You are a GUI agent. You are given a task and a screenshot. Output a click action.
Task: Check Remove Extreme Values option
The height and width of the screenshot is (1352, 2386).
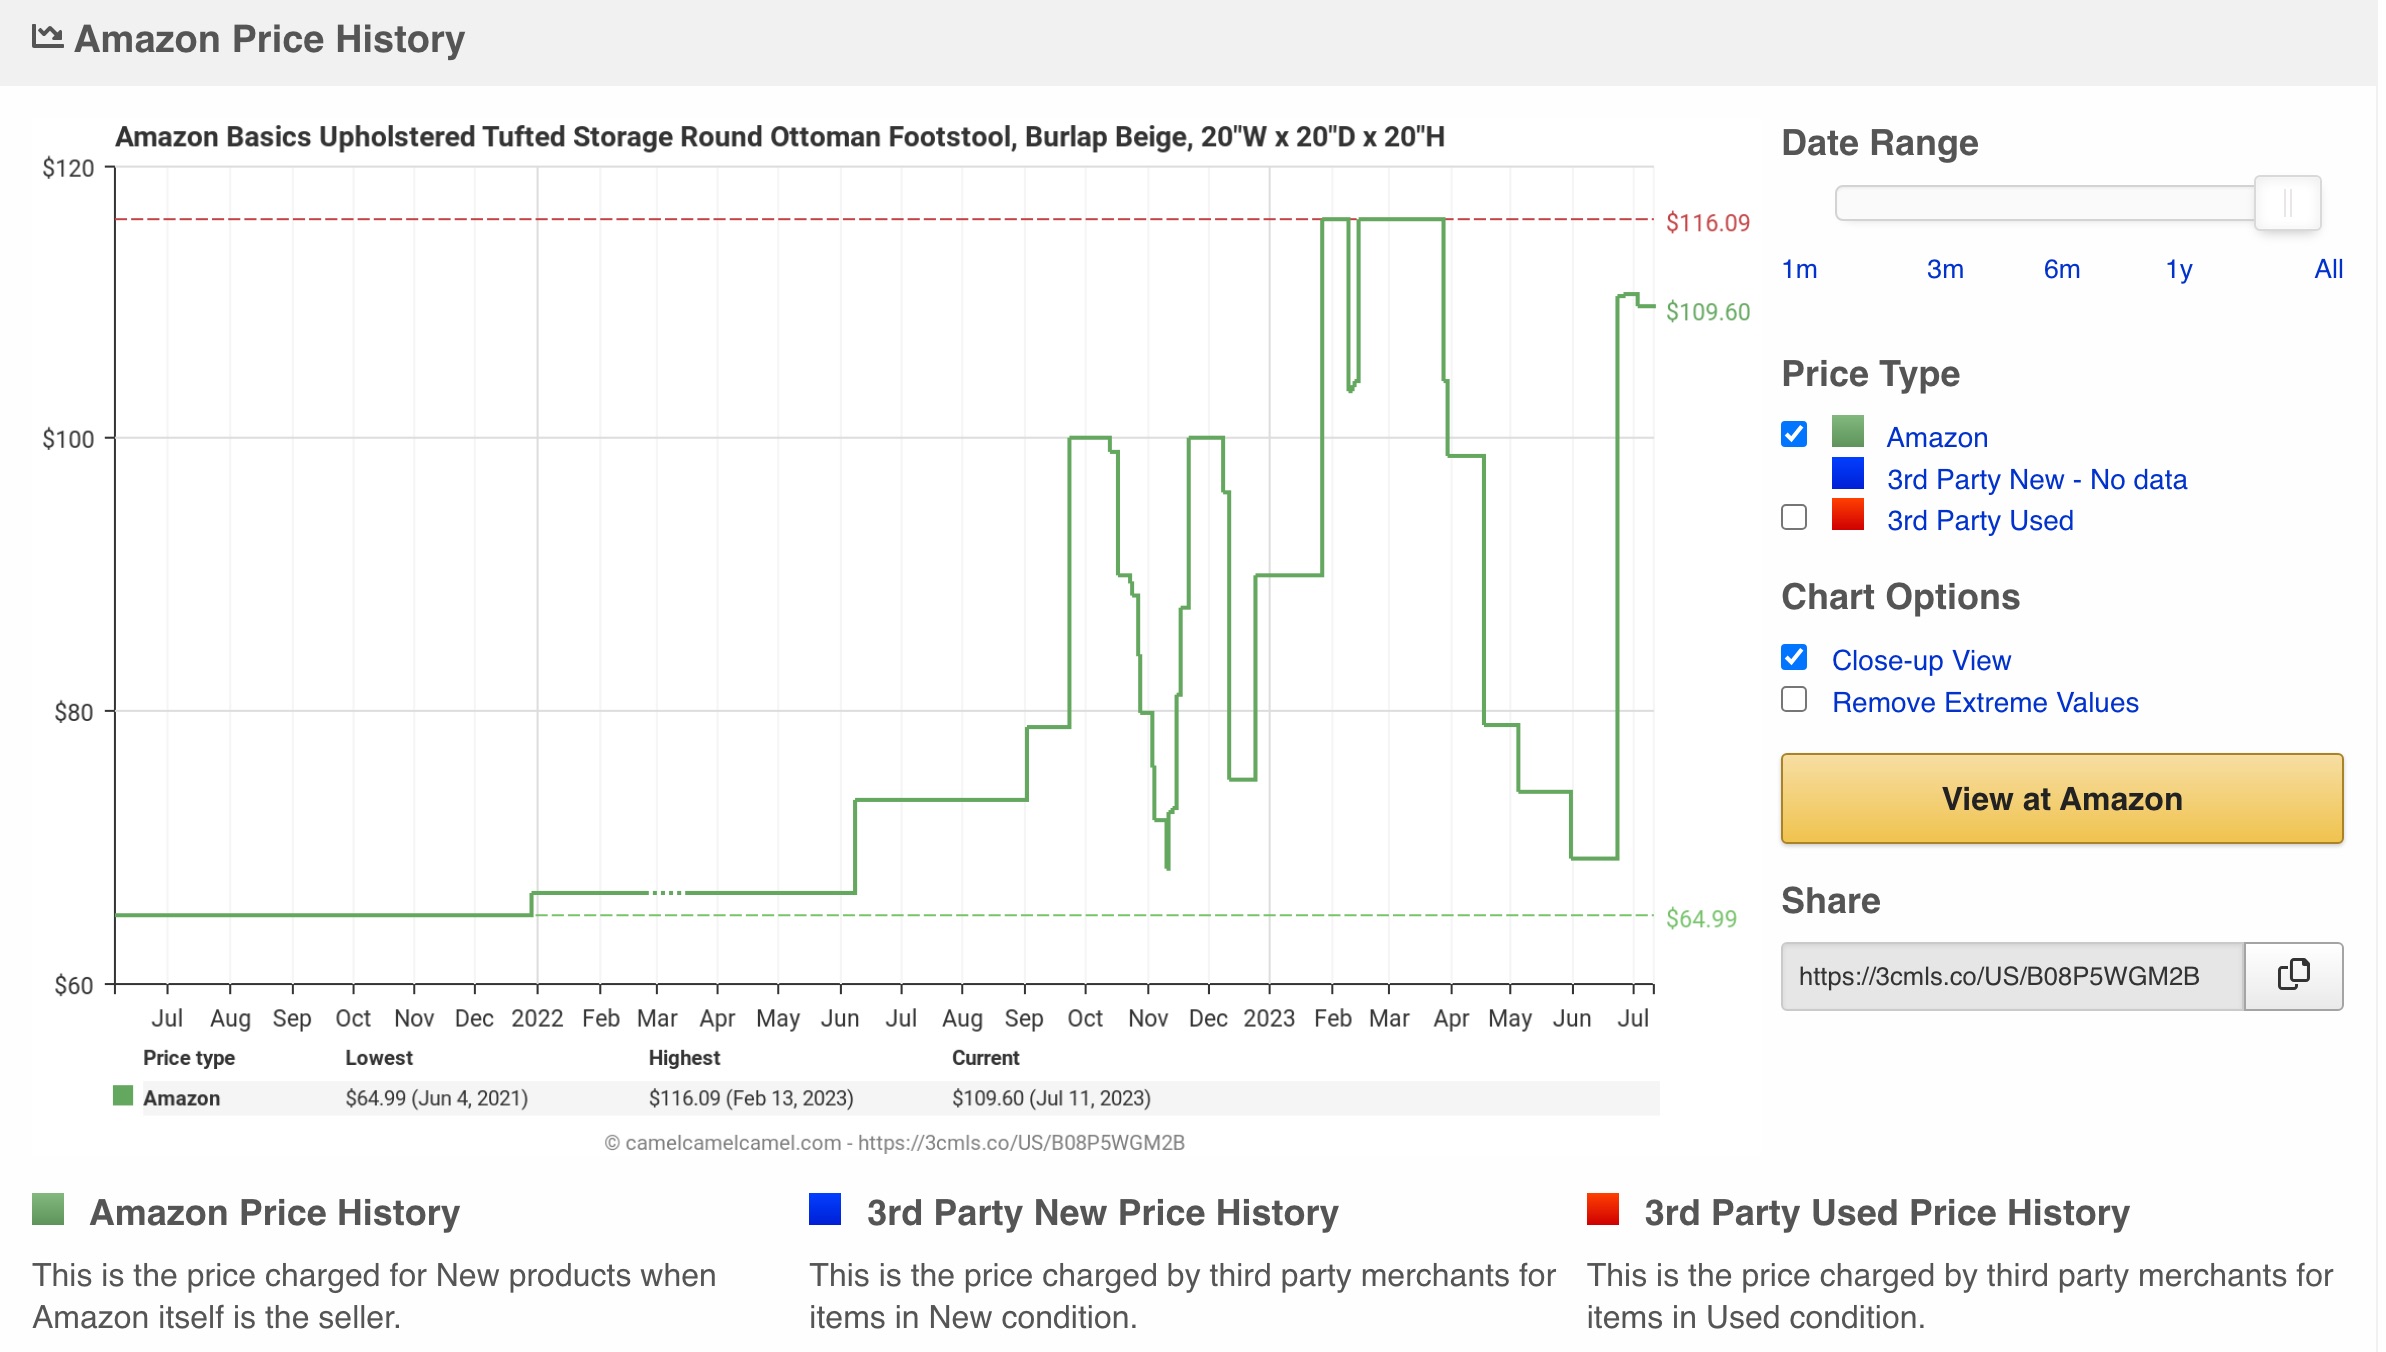[x=1794, y=699]
